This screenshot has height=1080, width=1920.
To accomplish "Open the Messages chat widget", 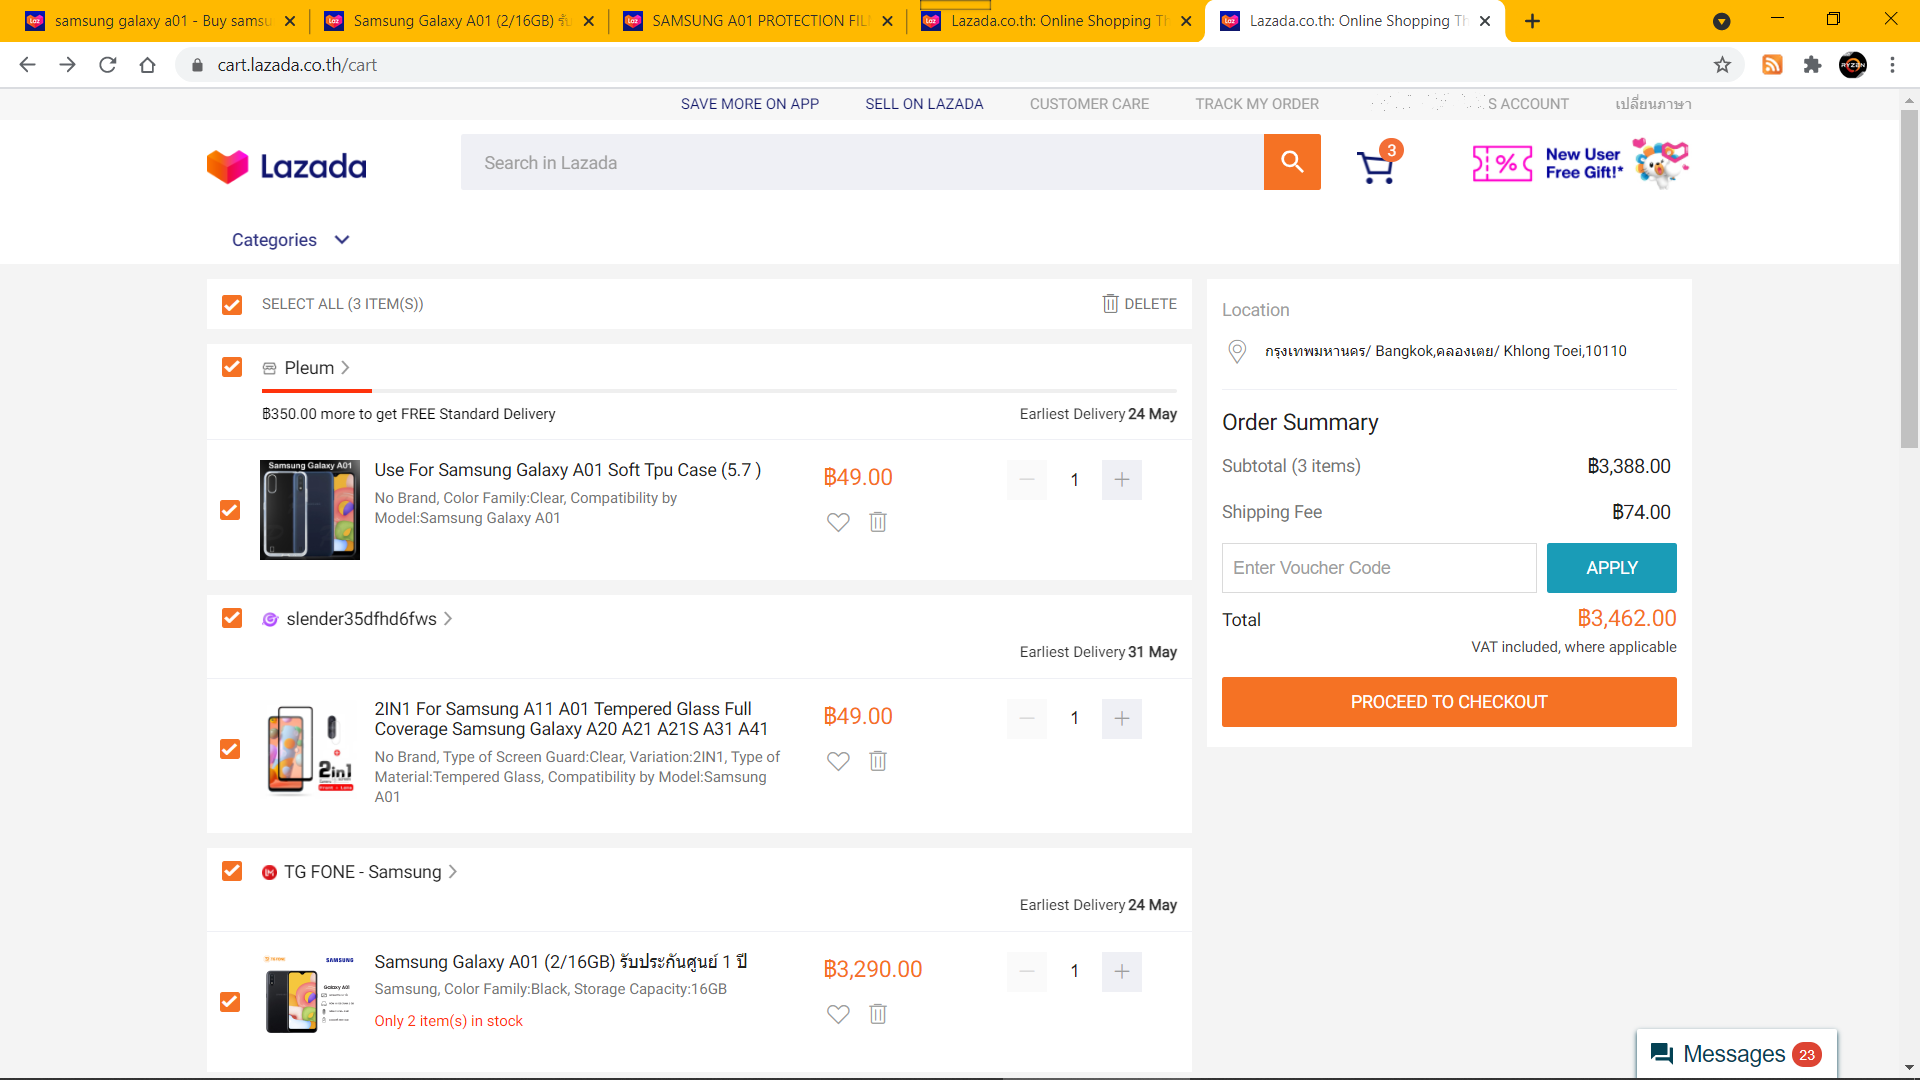I will [x=1736, y=1054].
